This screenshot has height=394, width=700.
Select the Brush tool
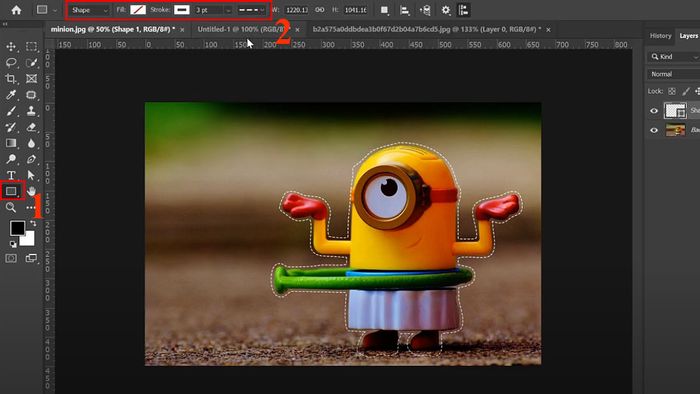pyautogui.click(x=11, y=111)
